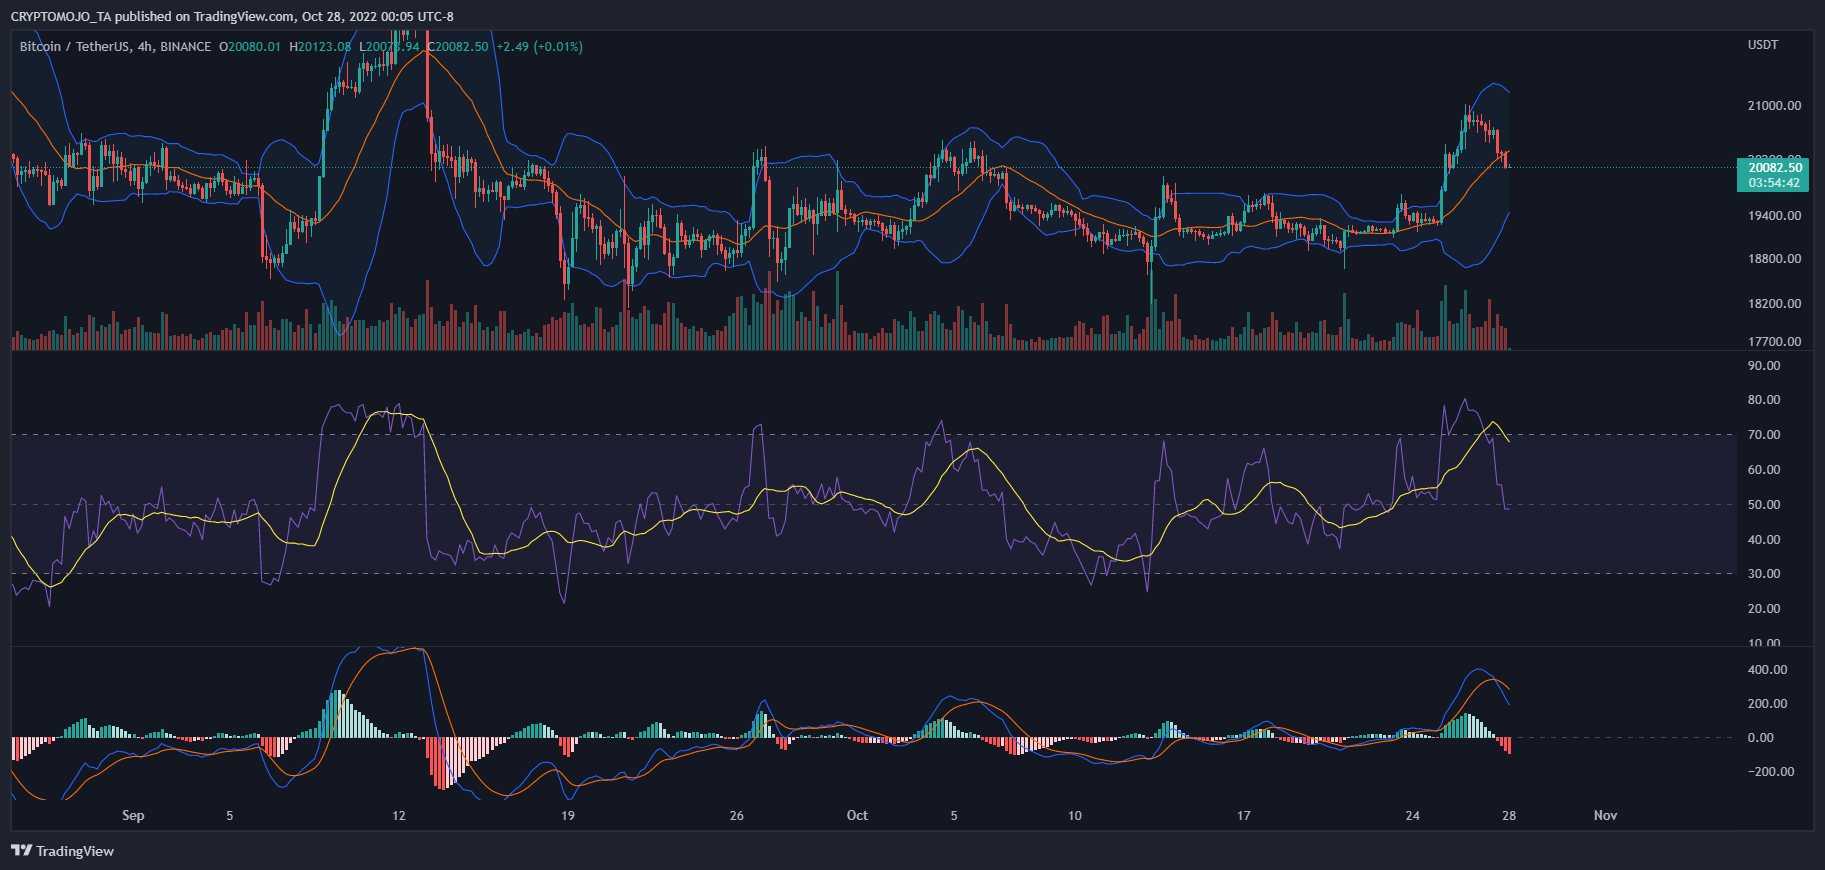Click the "19400.00" price axis label
The image size is (1825, 870).
pos(1774,216)
